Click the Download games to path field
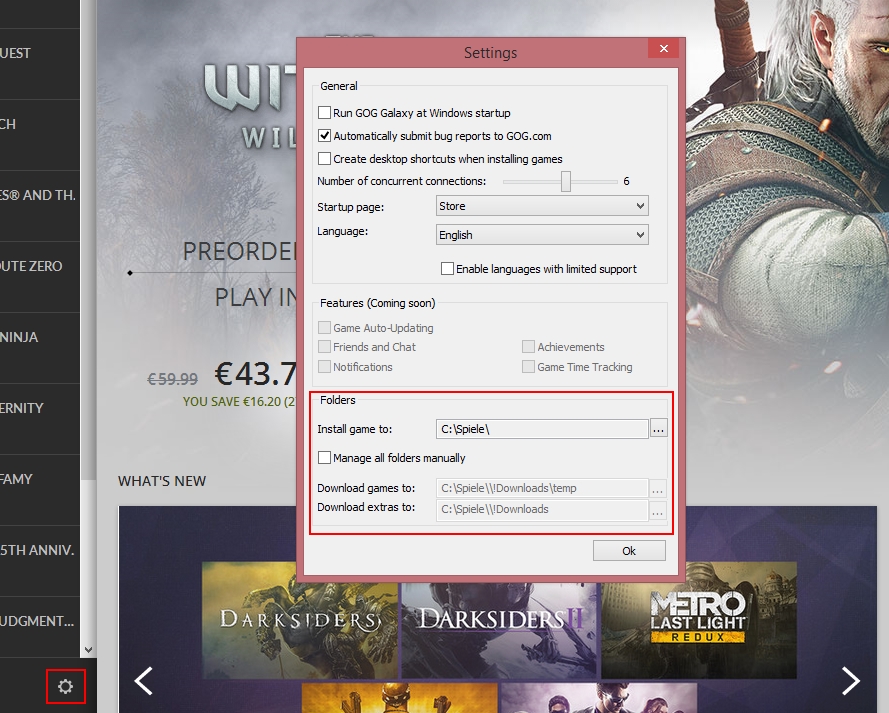The image size is (889, 713). coord(542,488)
